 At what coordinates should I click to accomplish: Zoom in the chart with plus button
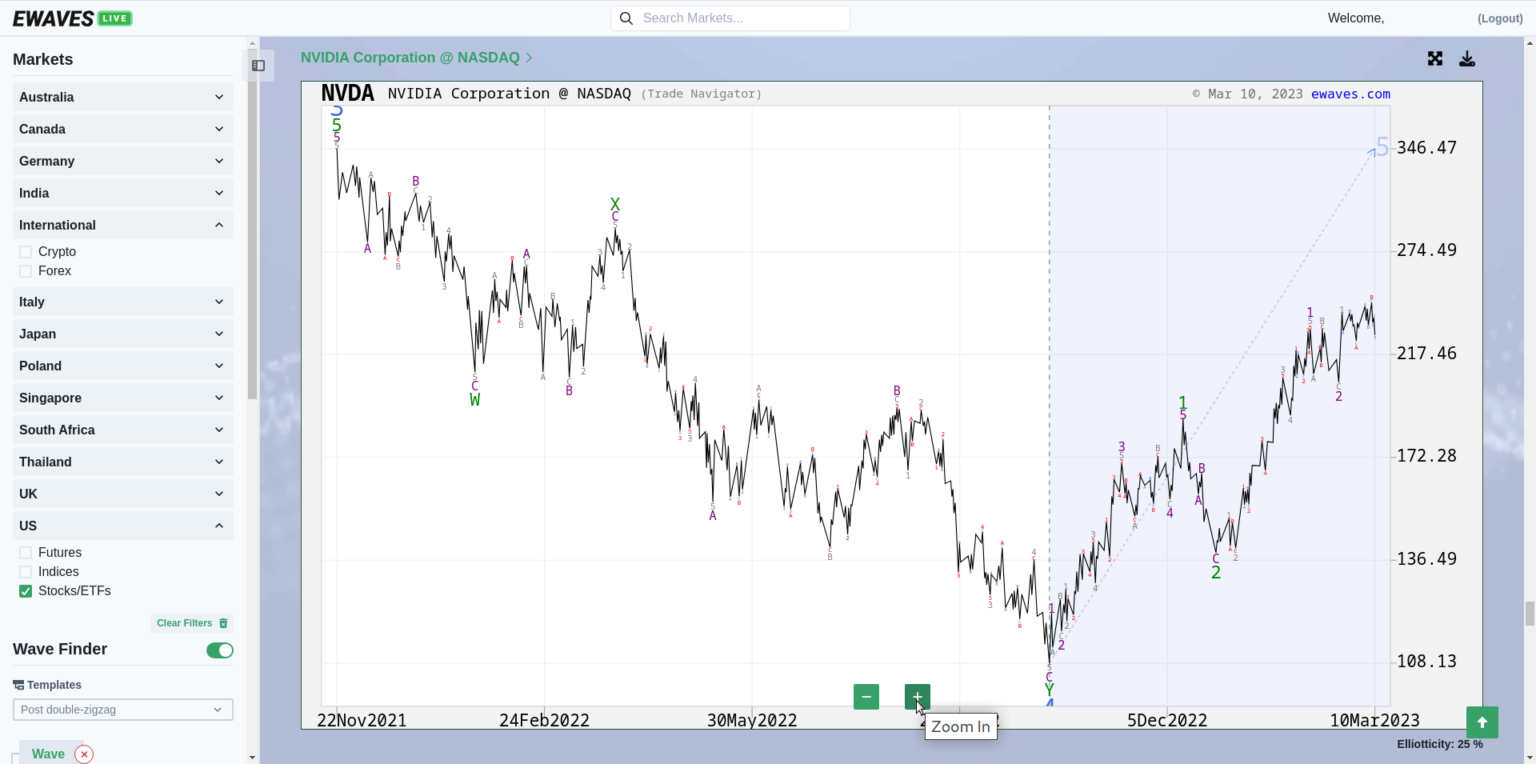click(917, 697)
